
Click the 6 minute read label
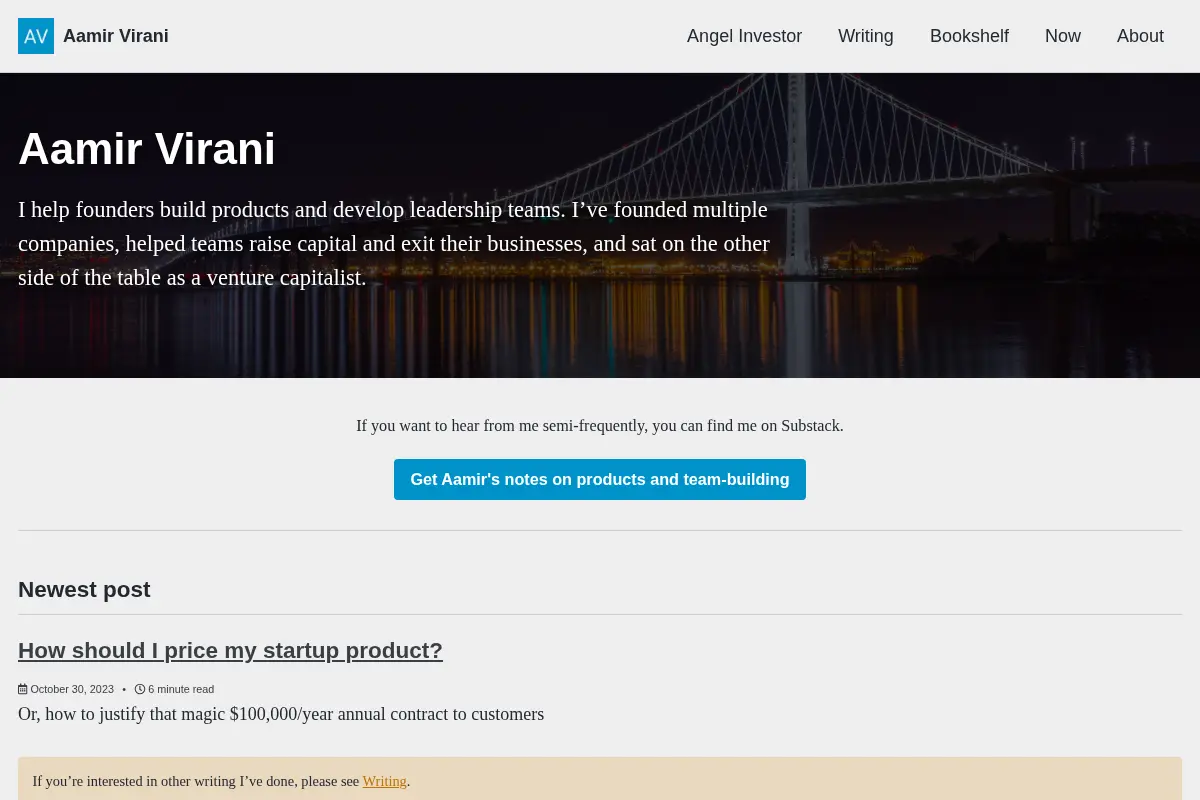[181, 689]
